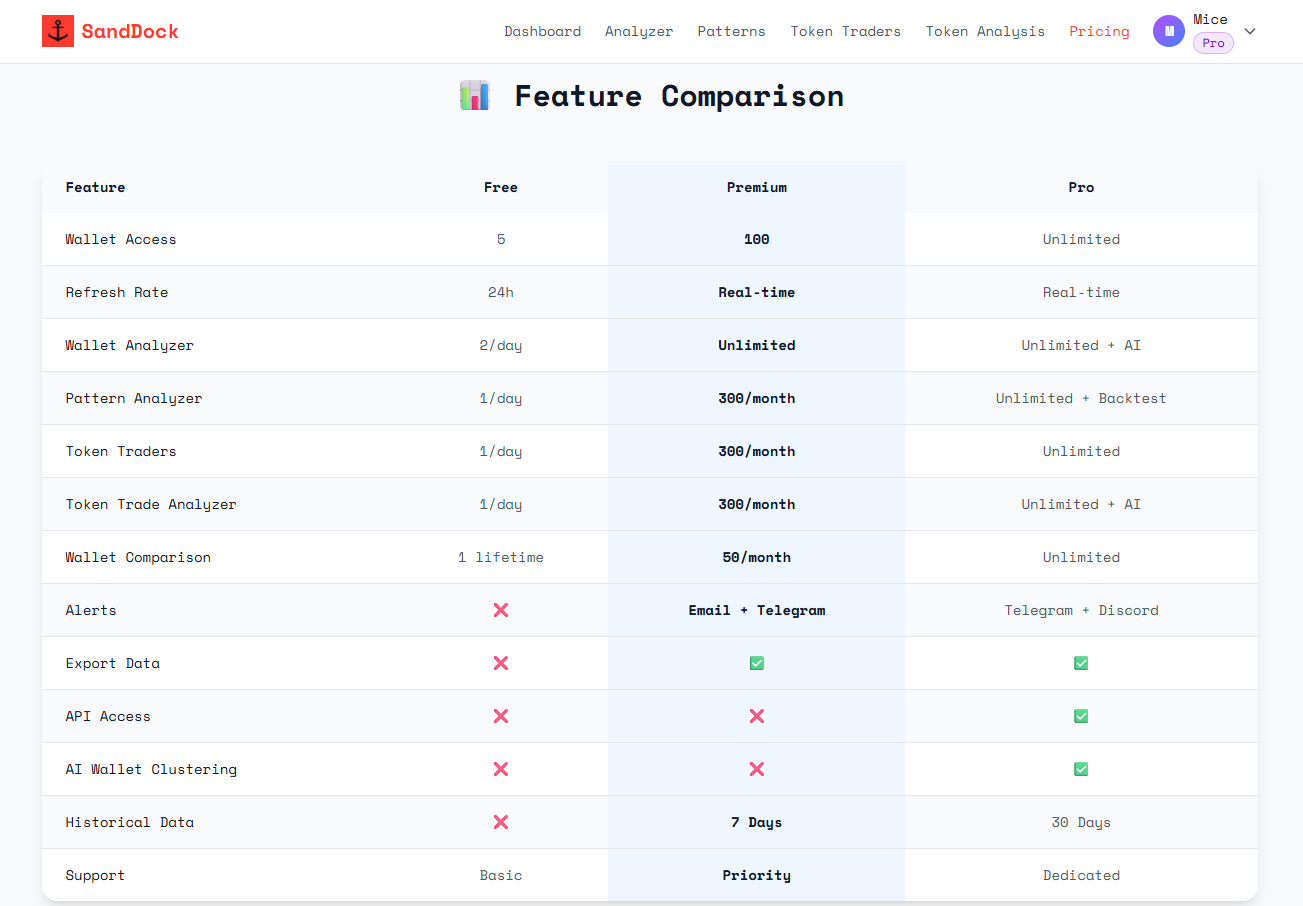
Task: Click the Token Traders row label in table
Action: pos(121,451)
